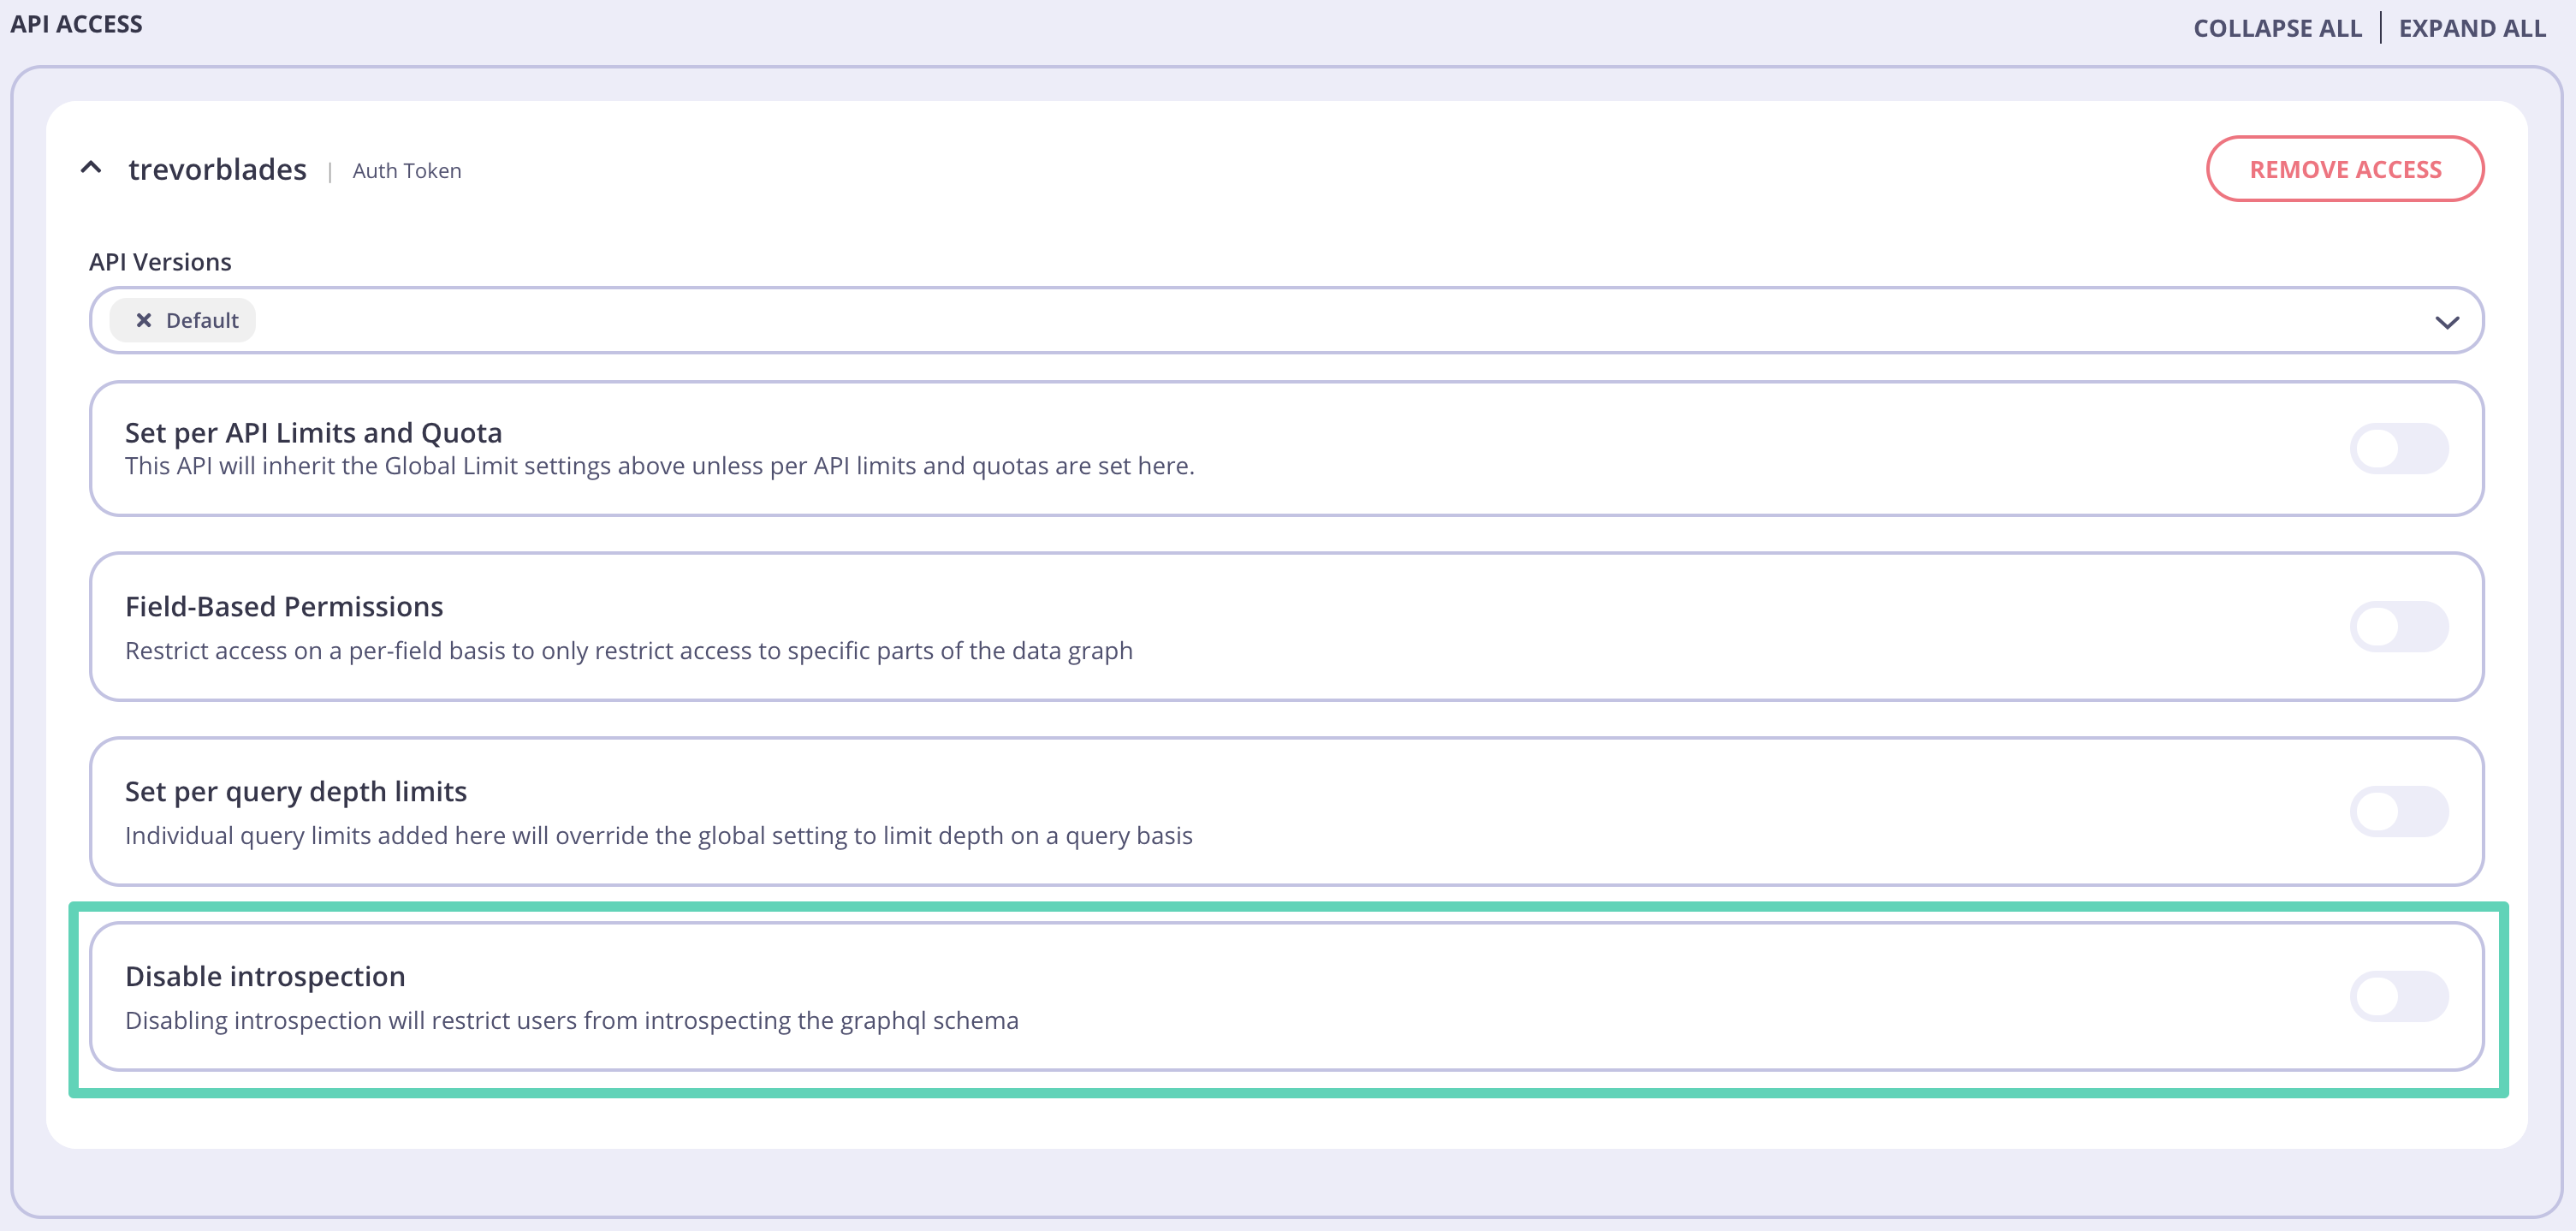
Task: Click the Disable introspection heading
Action: coord(265,977)
